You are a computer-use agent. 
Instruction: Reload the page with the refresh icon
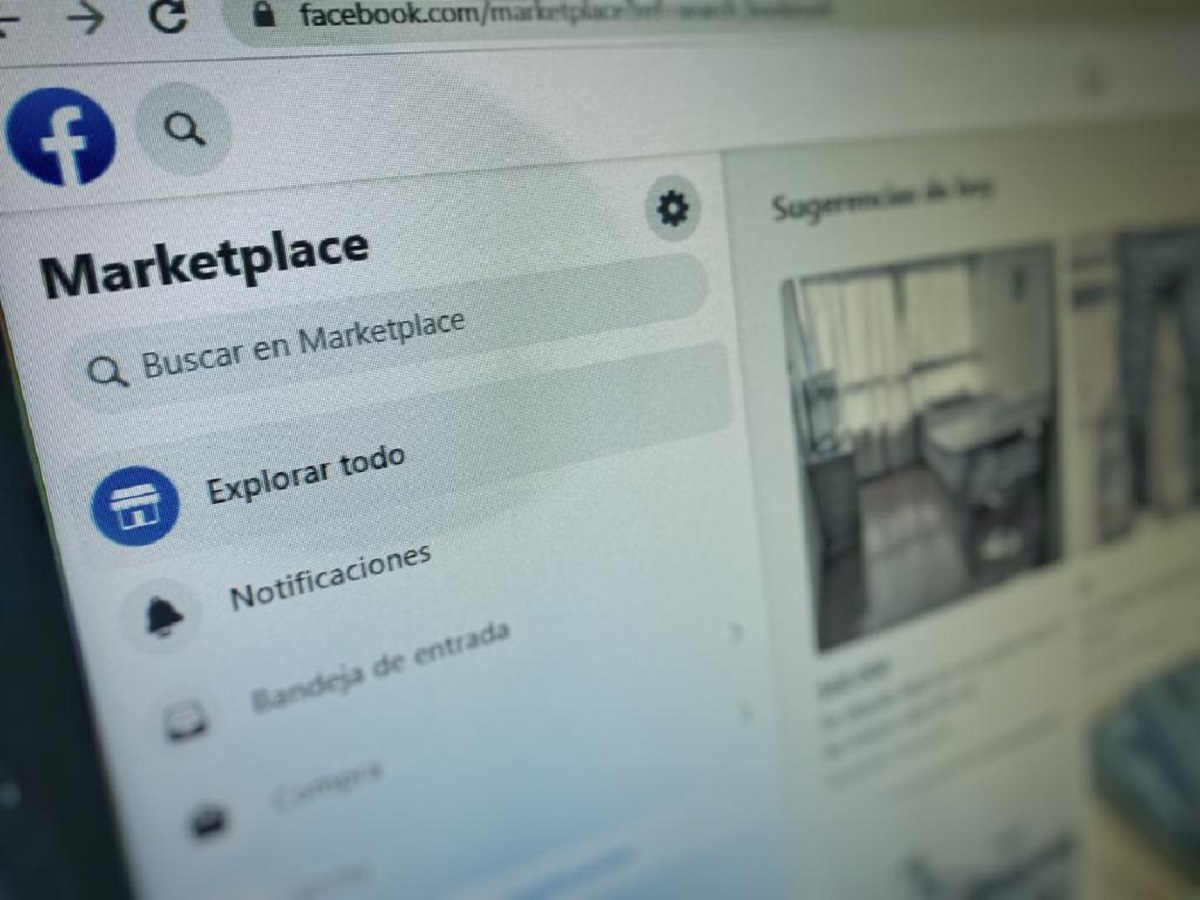[x=167, y=14]
